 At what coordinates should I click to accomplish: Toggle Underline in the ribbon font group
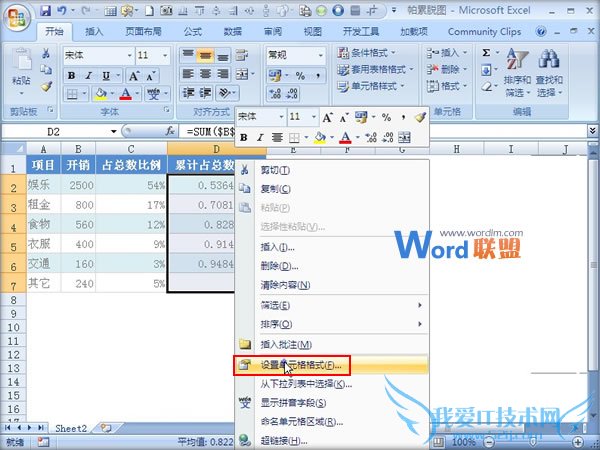click(106, 75)
